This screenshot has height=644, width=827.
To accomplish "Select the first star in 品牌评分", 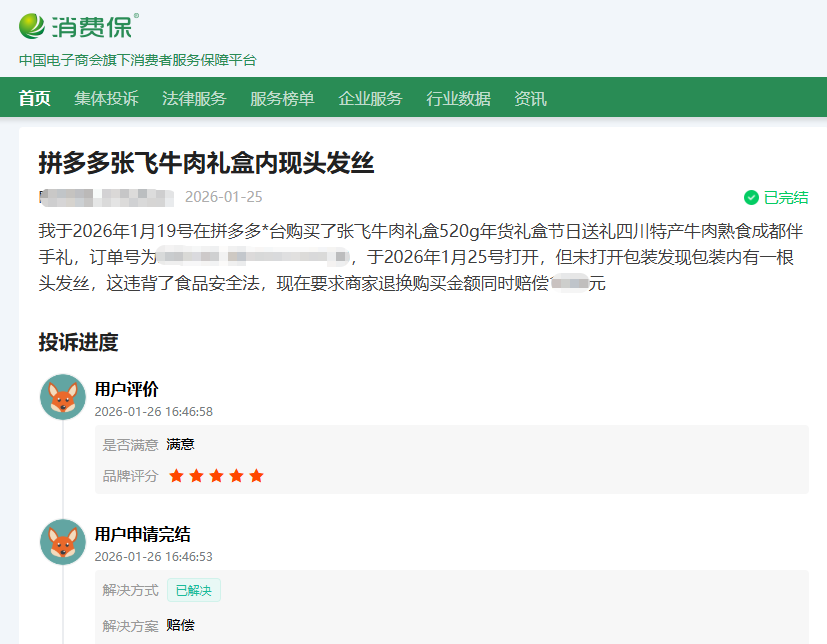I will (177, 476).
